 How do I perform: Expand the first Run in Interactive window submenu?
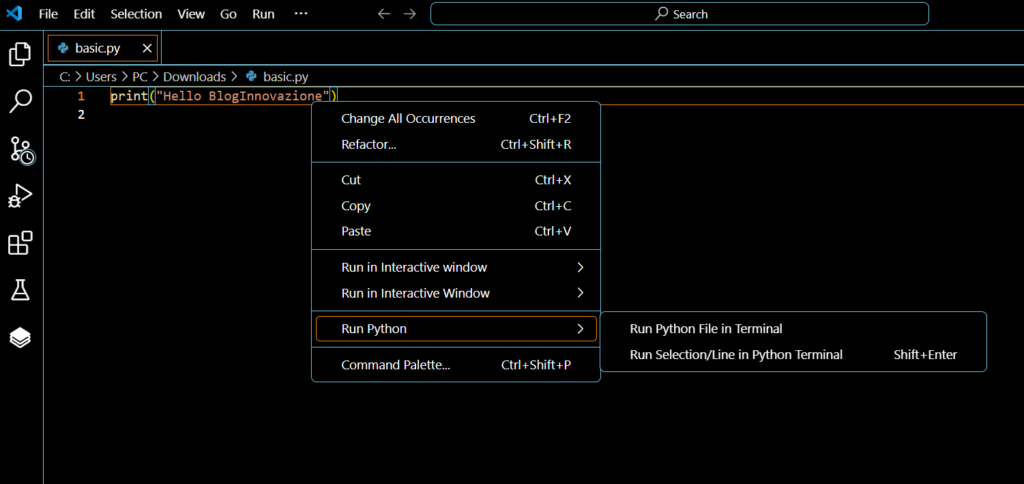pos(456,267)
